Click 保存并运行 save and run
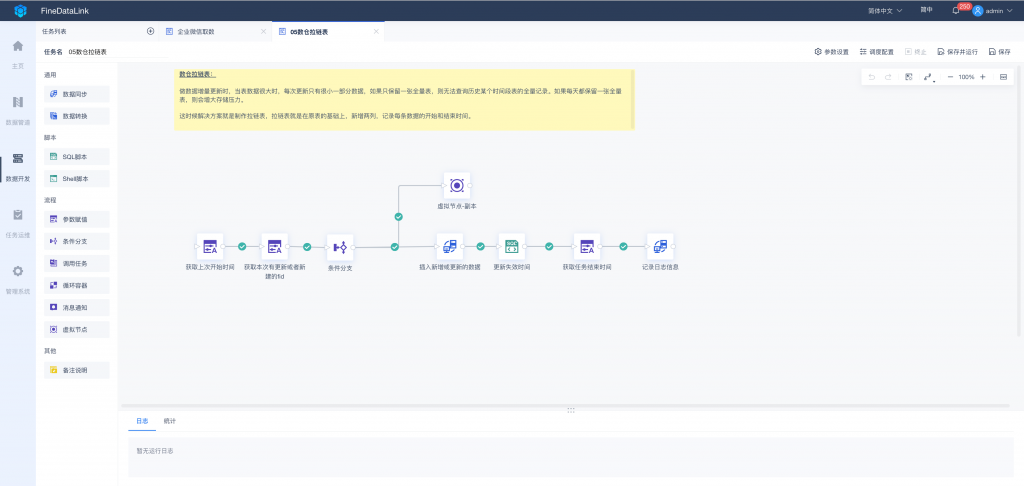 tap(957, 52)
